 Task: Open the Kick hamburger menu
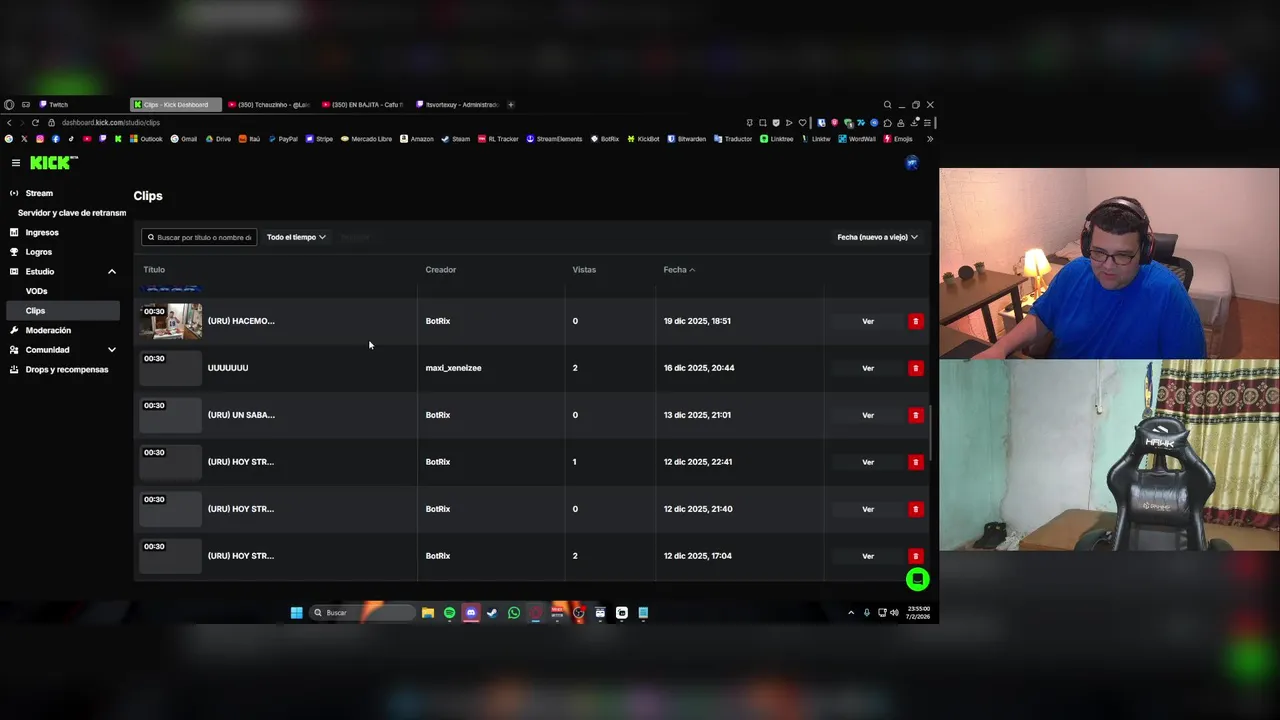click(x=16, y=163)
